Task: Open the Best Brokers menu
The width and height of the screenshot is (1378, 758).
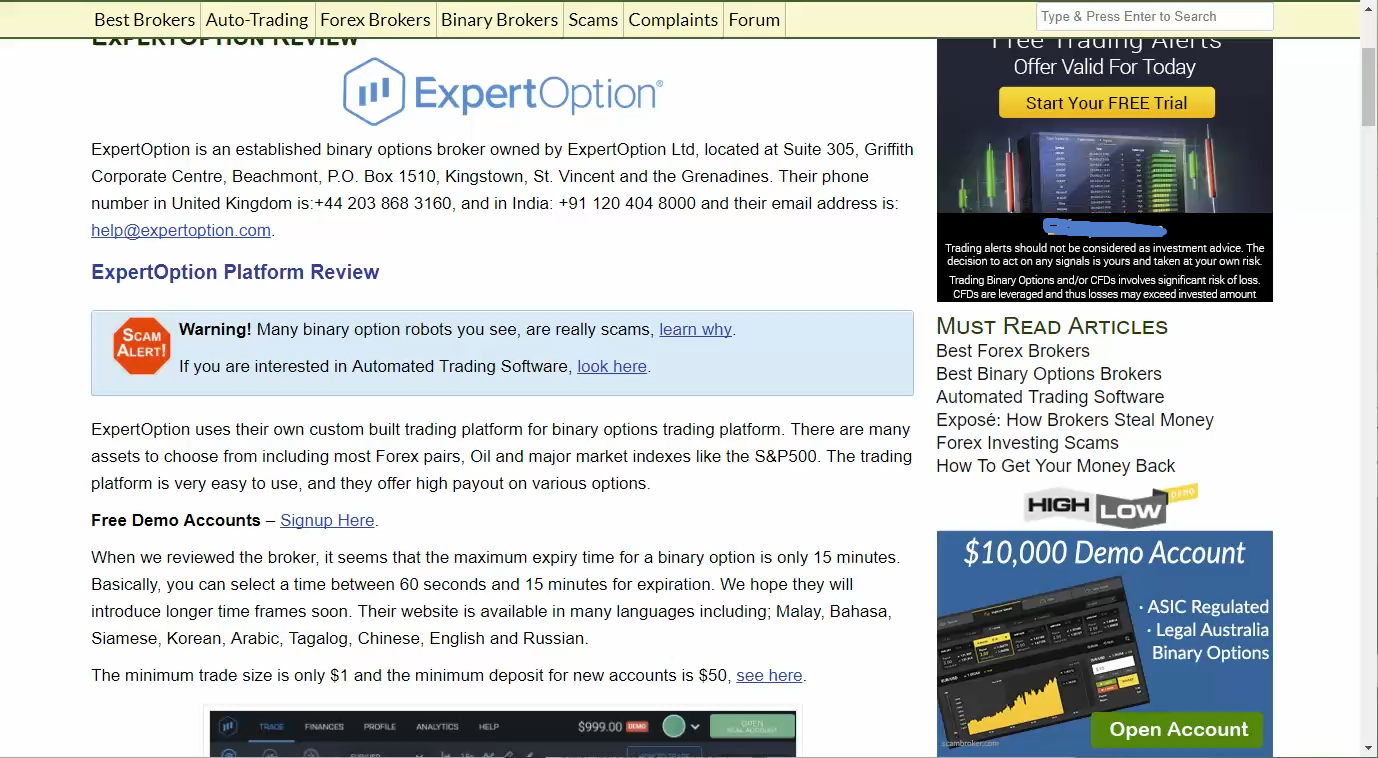Action: [x=144, y=19]
